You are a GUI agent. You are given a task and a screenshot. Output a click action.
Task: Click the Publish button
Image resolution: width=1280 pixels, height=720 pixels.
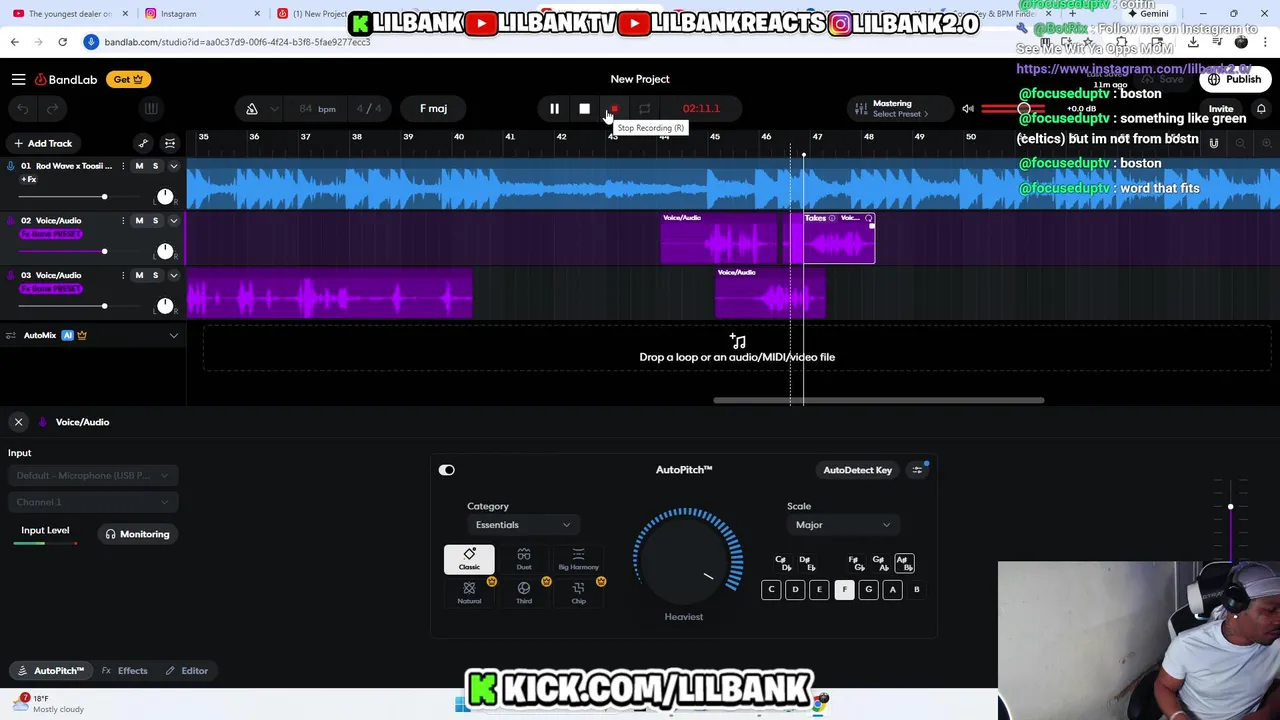(x=1235, y=79)
